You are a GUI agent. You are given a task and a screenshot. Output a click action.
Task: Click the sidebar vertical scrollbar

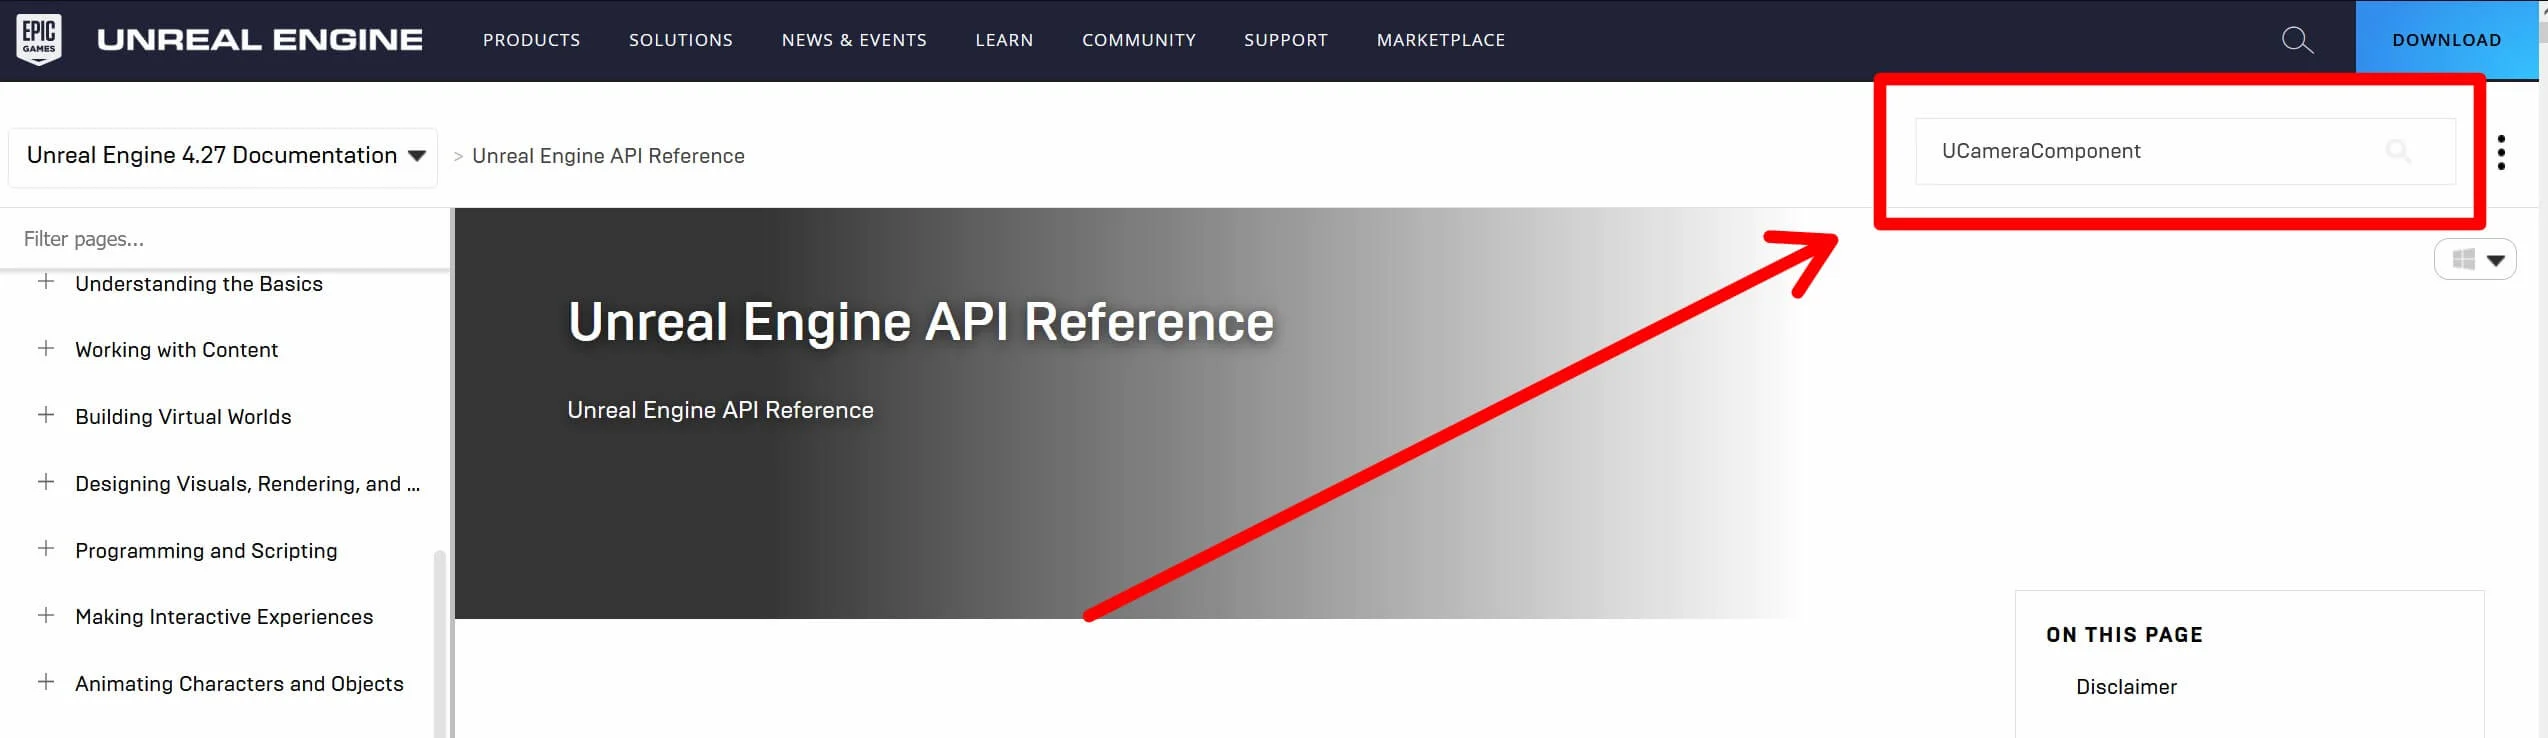click(439, 644)
